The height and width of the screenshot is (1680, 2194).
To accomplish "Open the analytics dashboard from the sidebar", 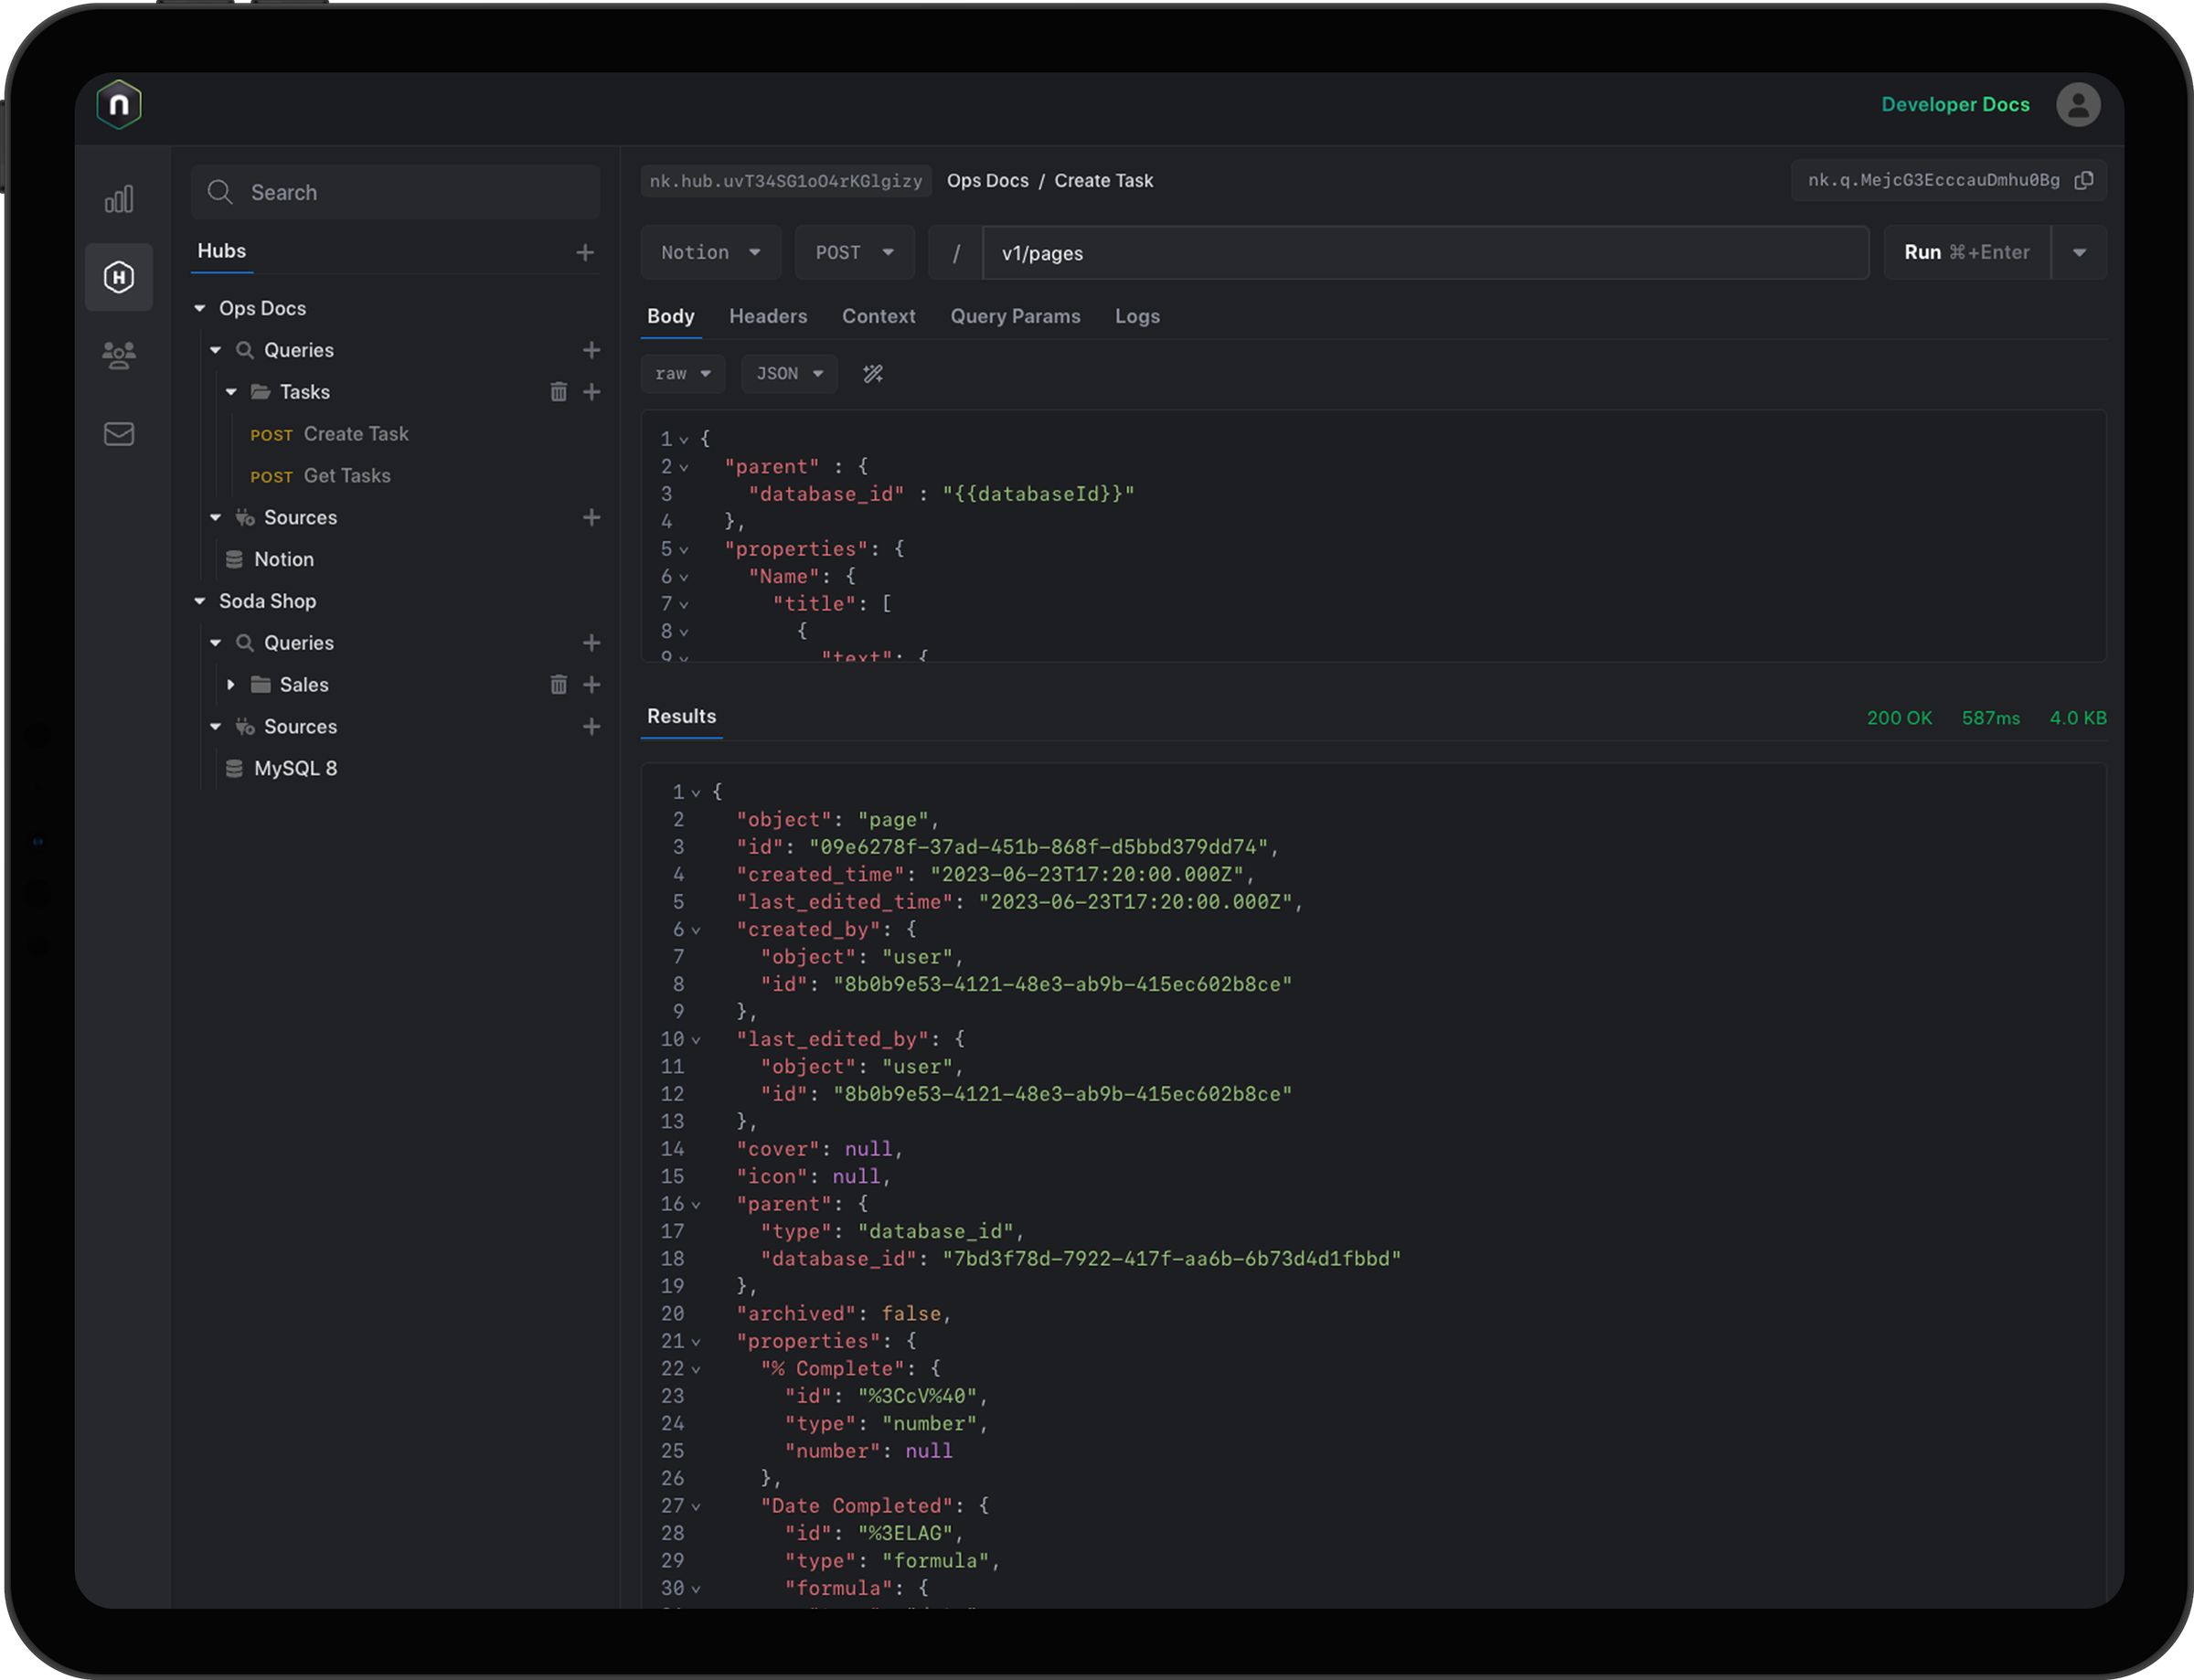I will (119, 198).
